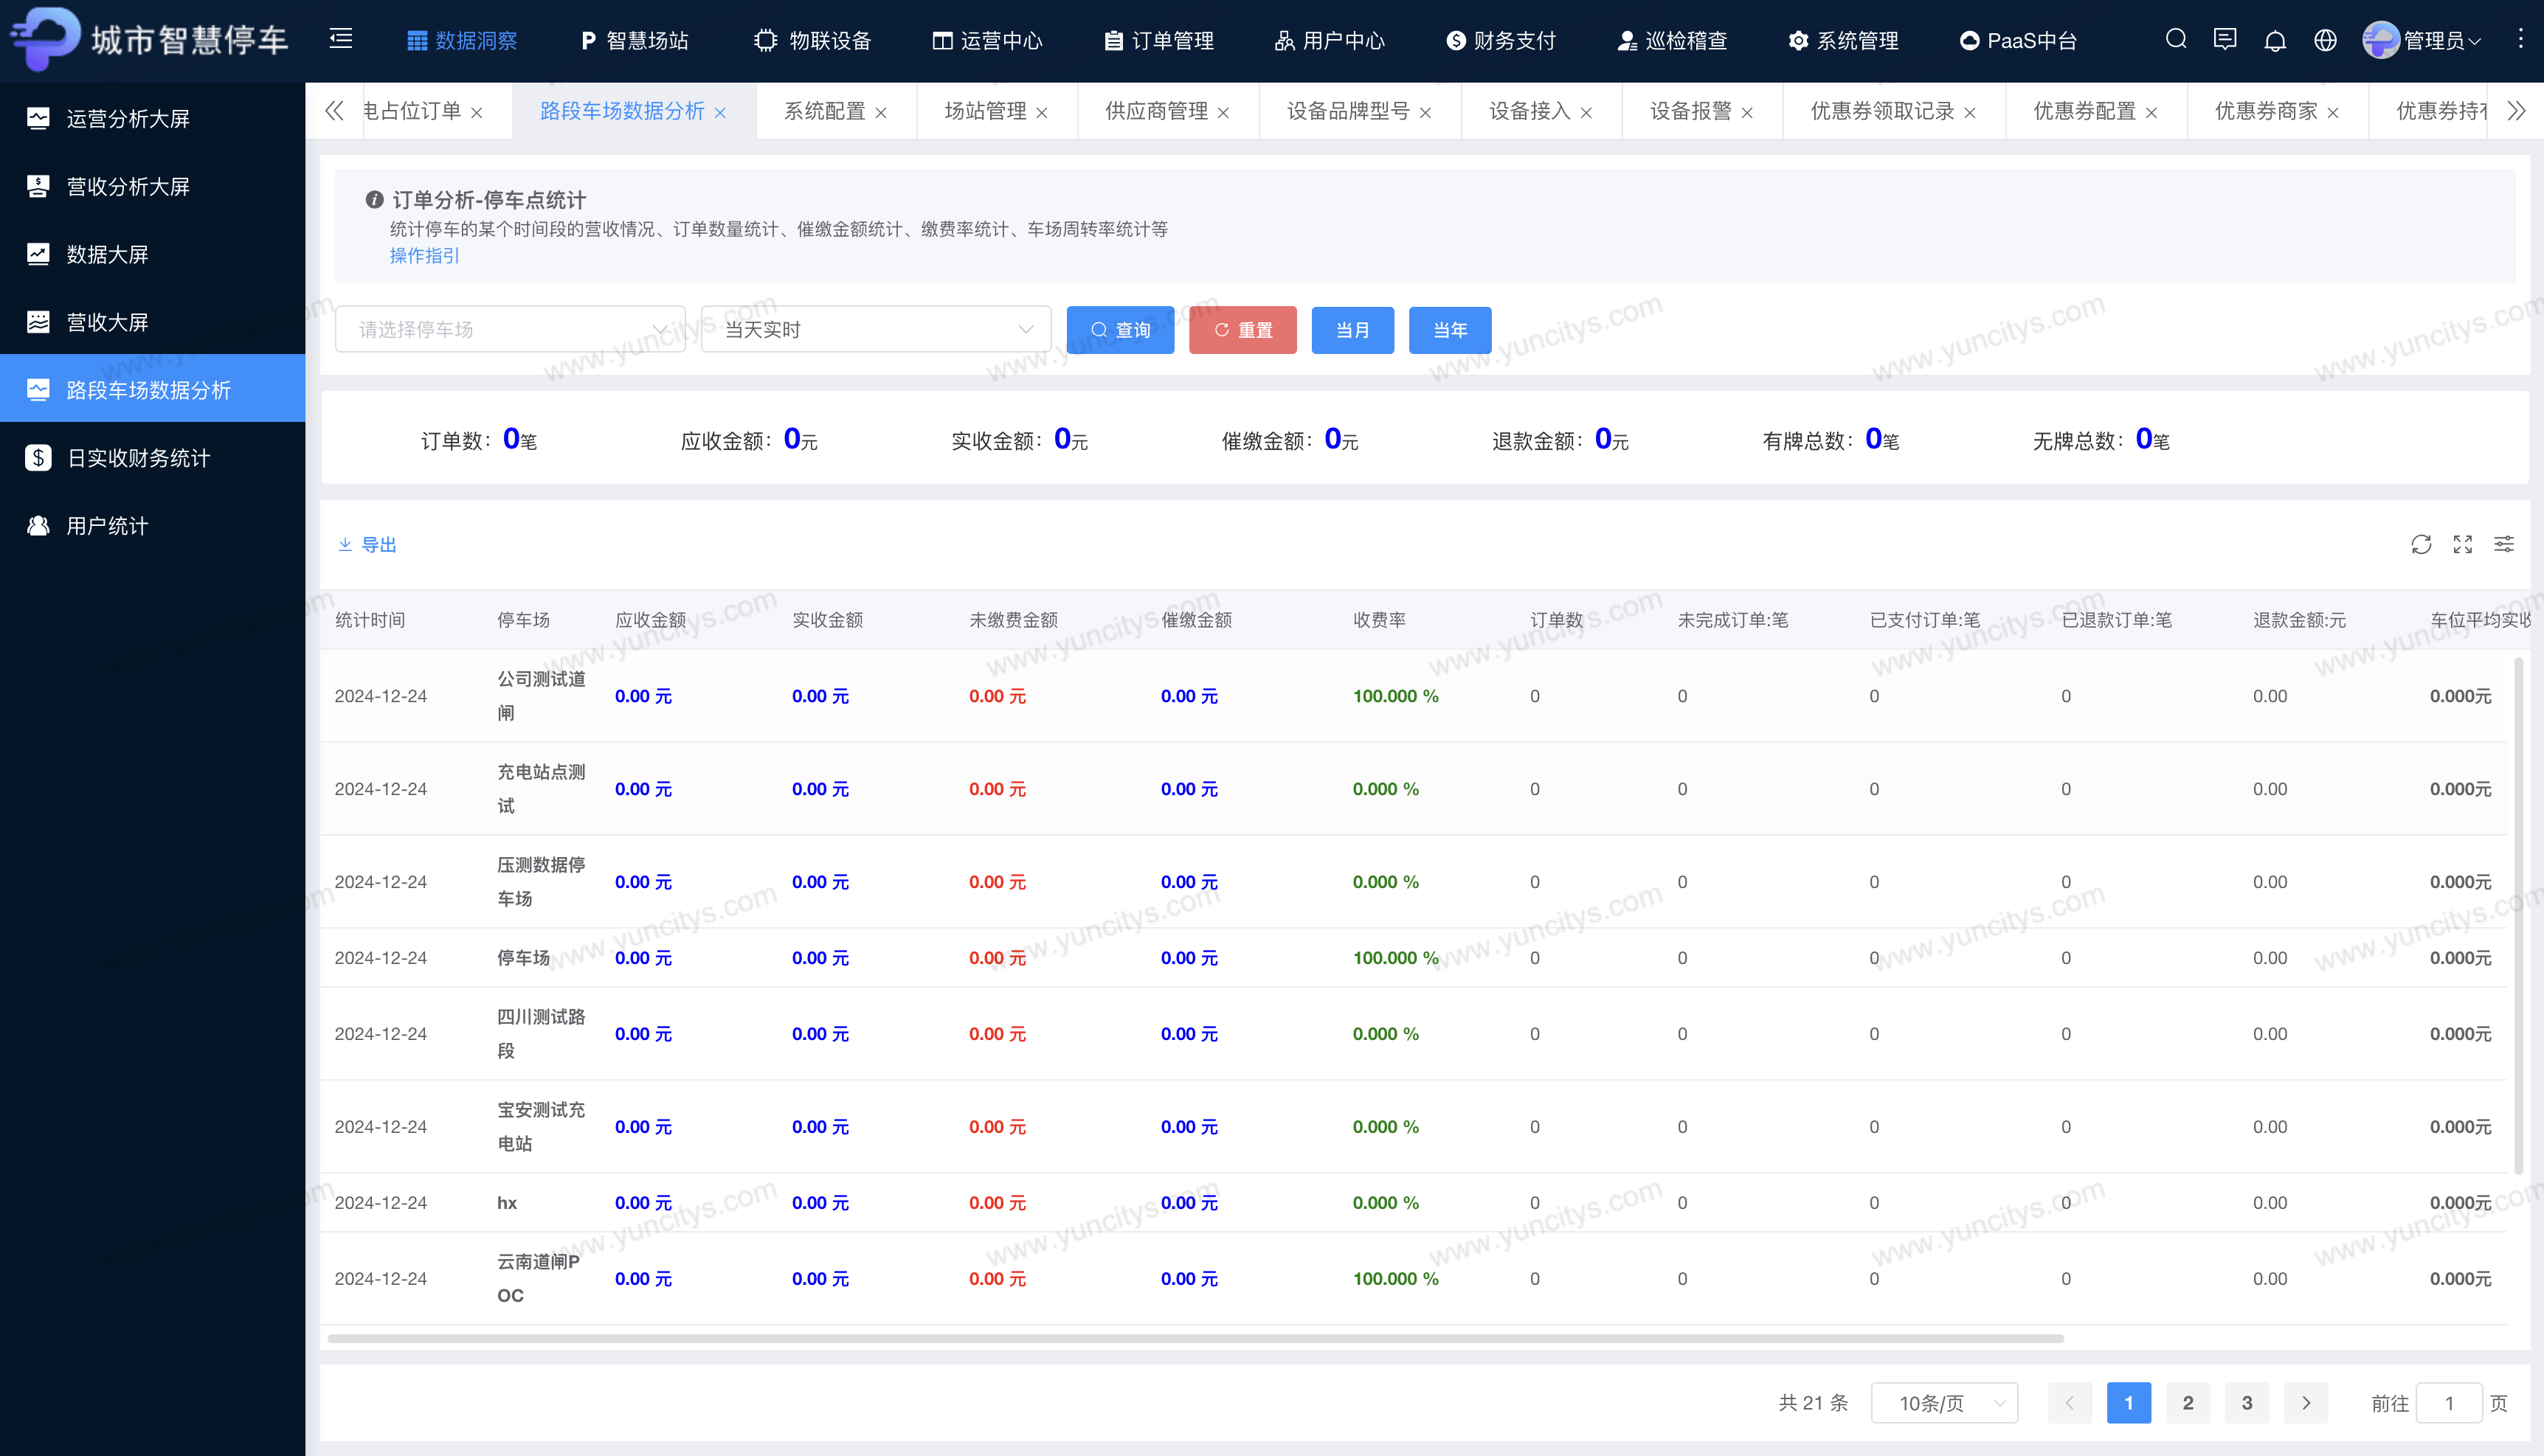The image size is (2544, 1456).
Task: Go to pagination page 2
Action: point(2188,1403)
